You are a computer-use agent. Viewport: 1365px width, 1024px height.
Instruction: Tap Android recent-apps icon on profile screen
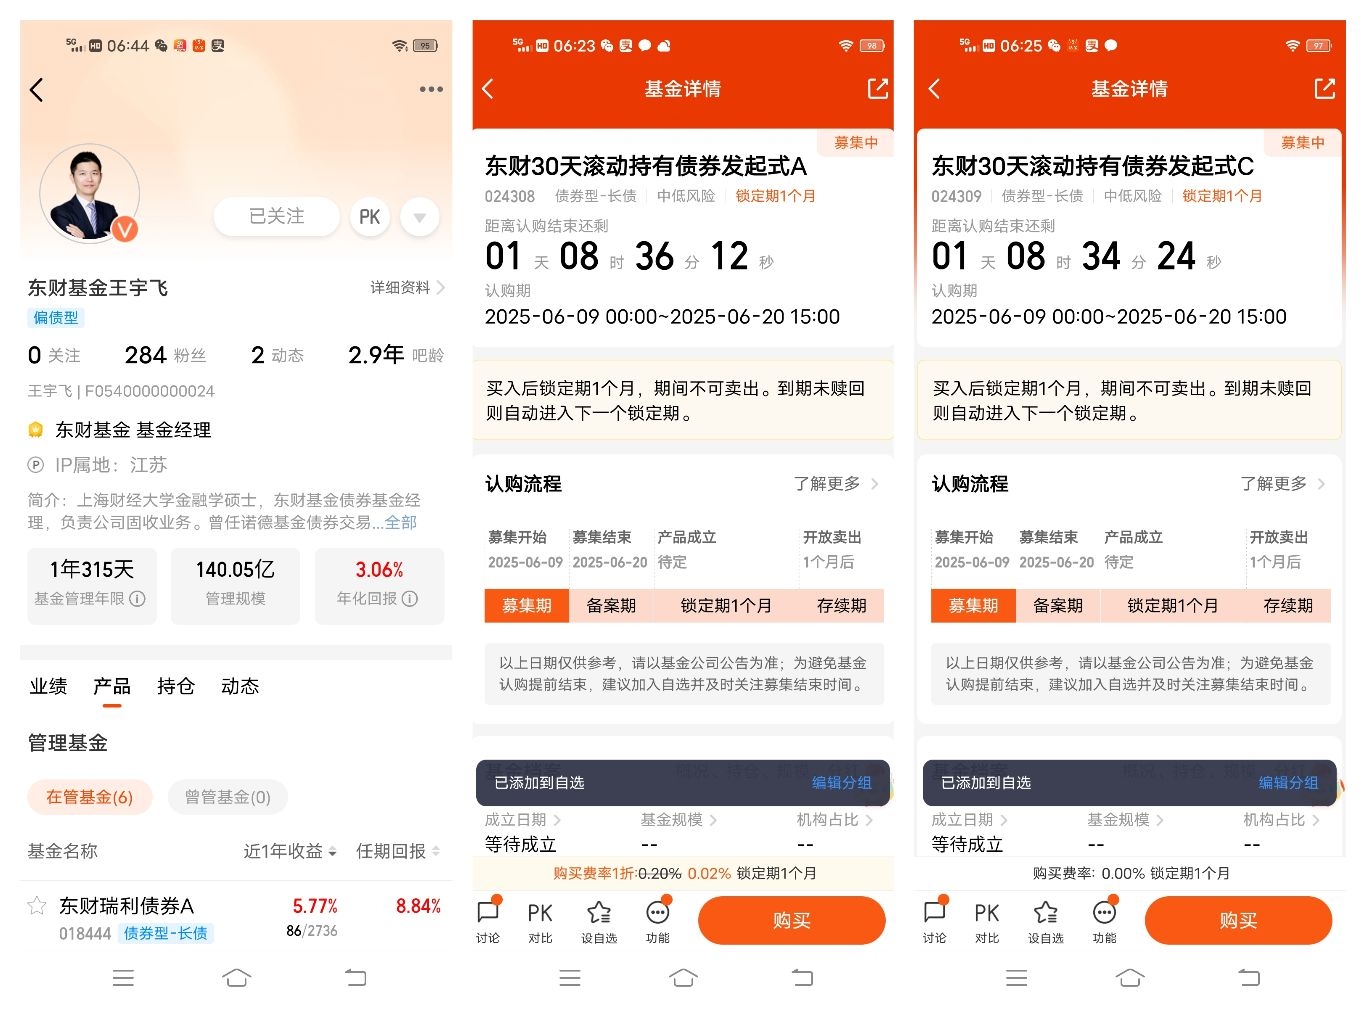[124, 978]
